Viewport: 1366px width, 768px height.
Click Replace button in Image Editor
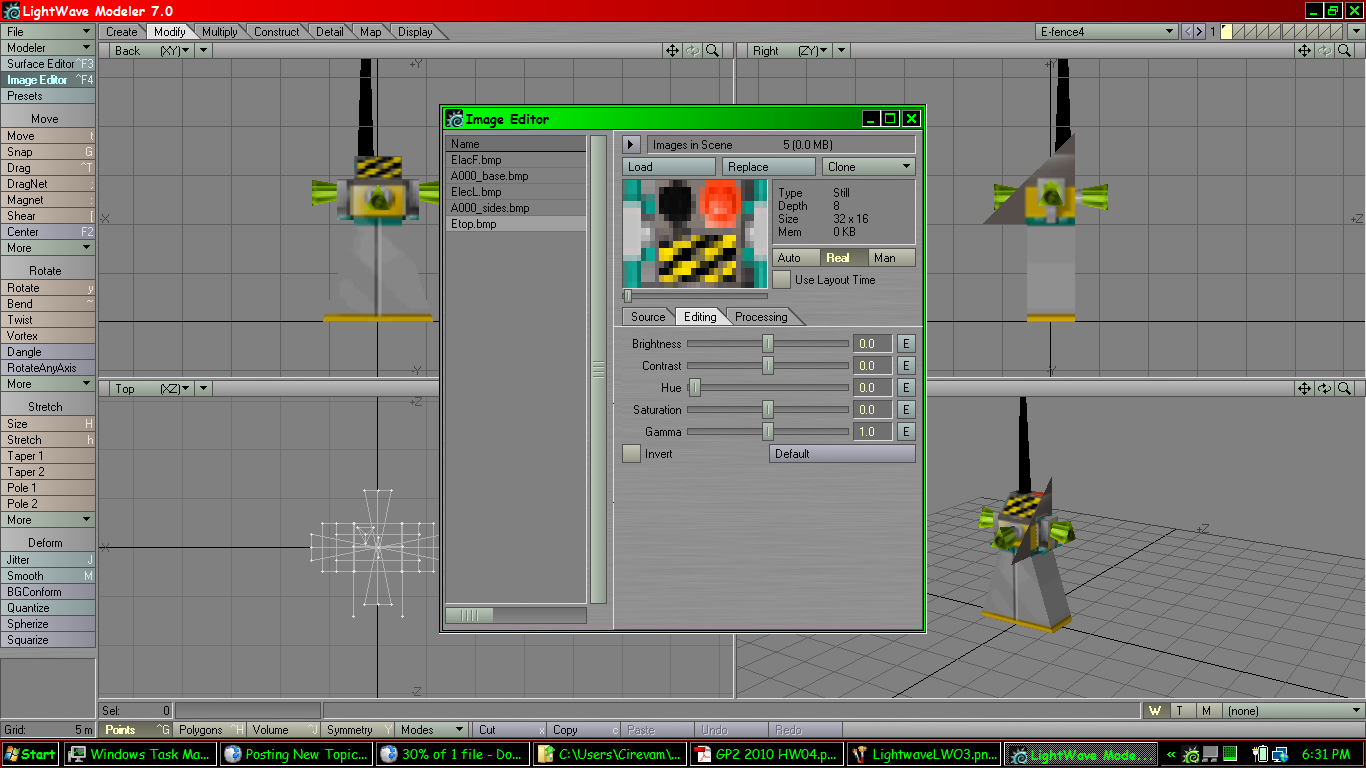[769, 167]
